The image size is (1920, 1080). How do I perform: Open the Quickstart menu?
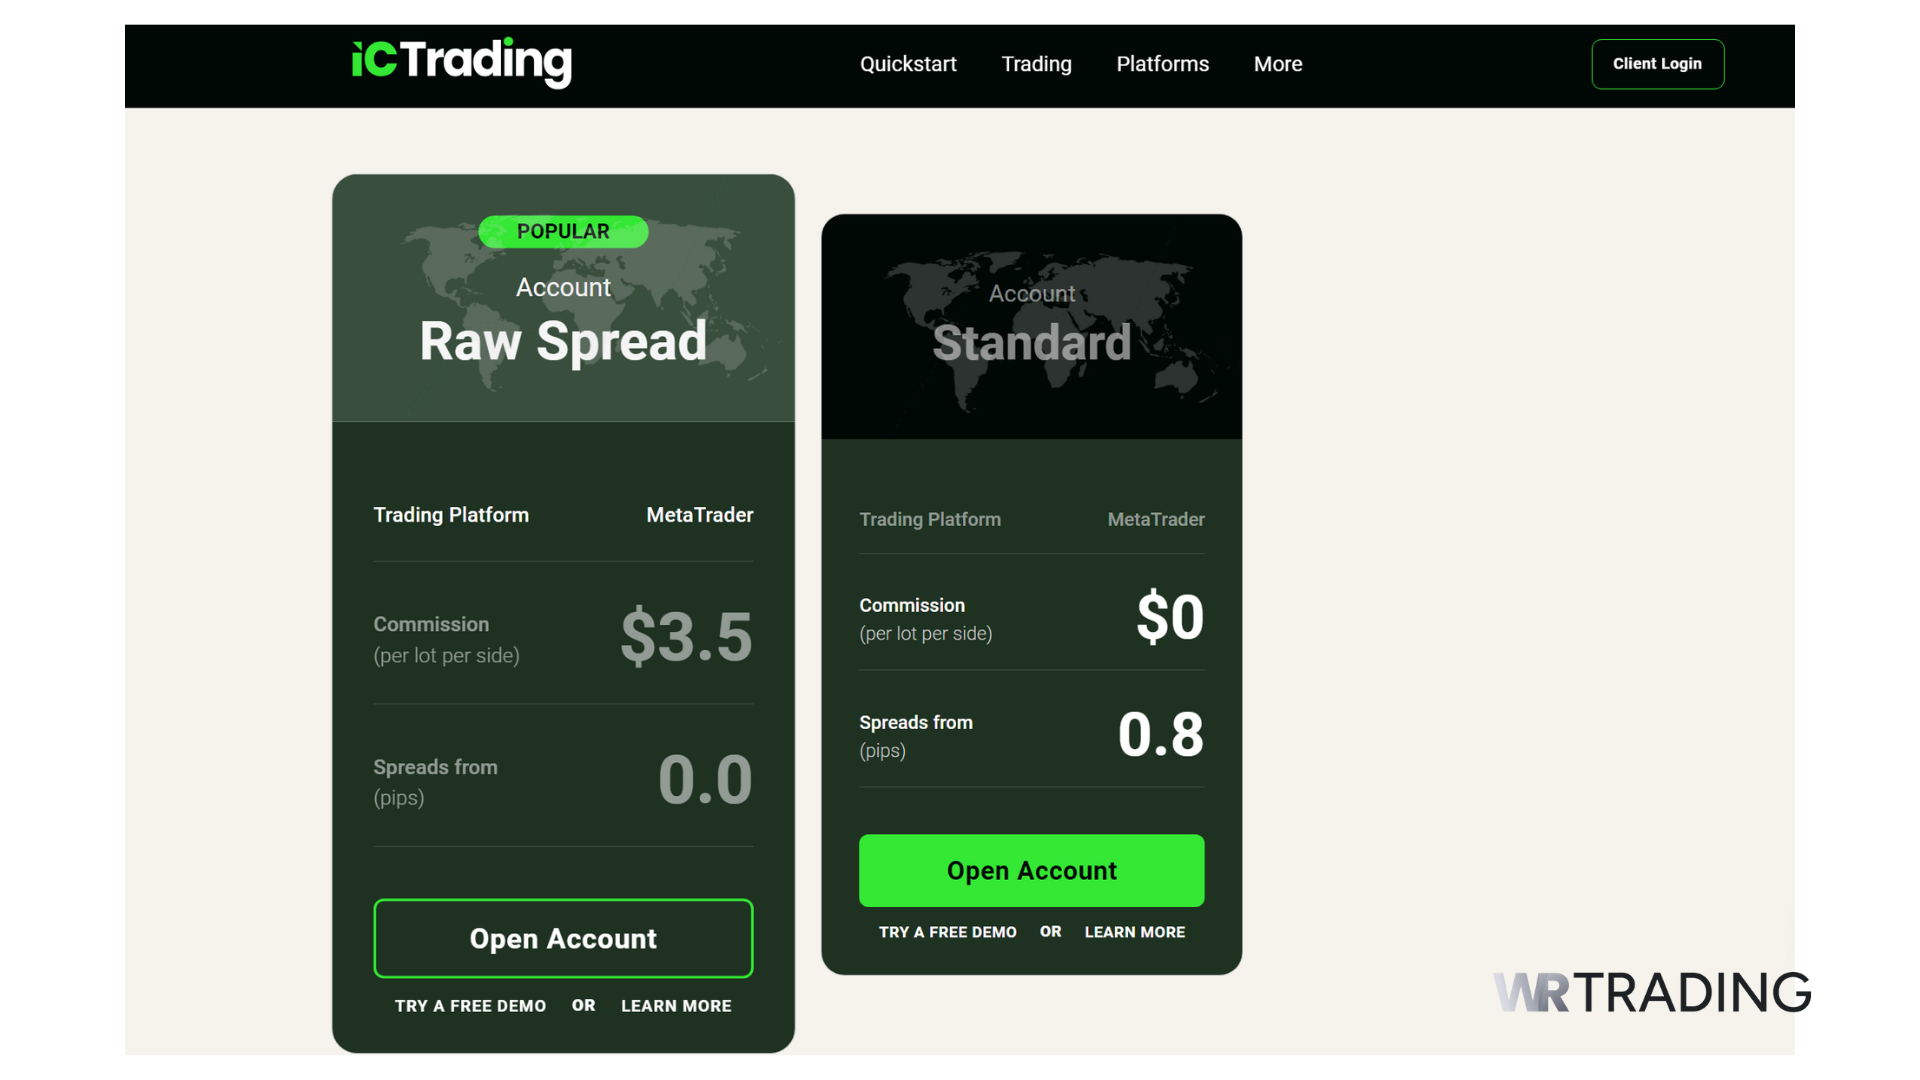pos(908,64)
